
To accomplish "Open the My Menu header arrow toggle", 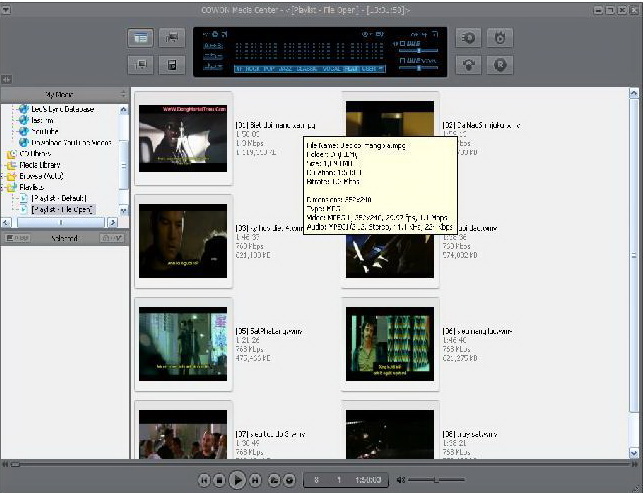I will coord(123,94).
